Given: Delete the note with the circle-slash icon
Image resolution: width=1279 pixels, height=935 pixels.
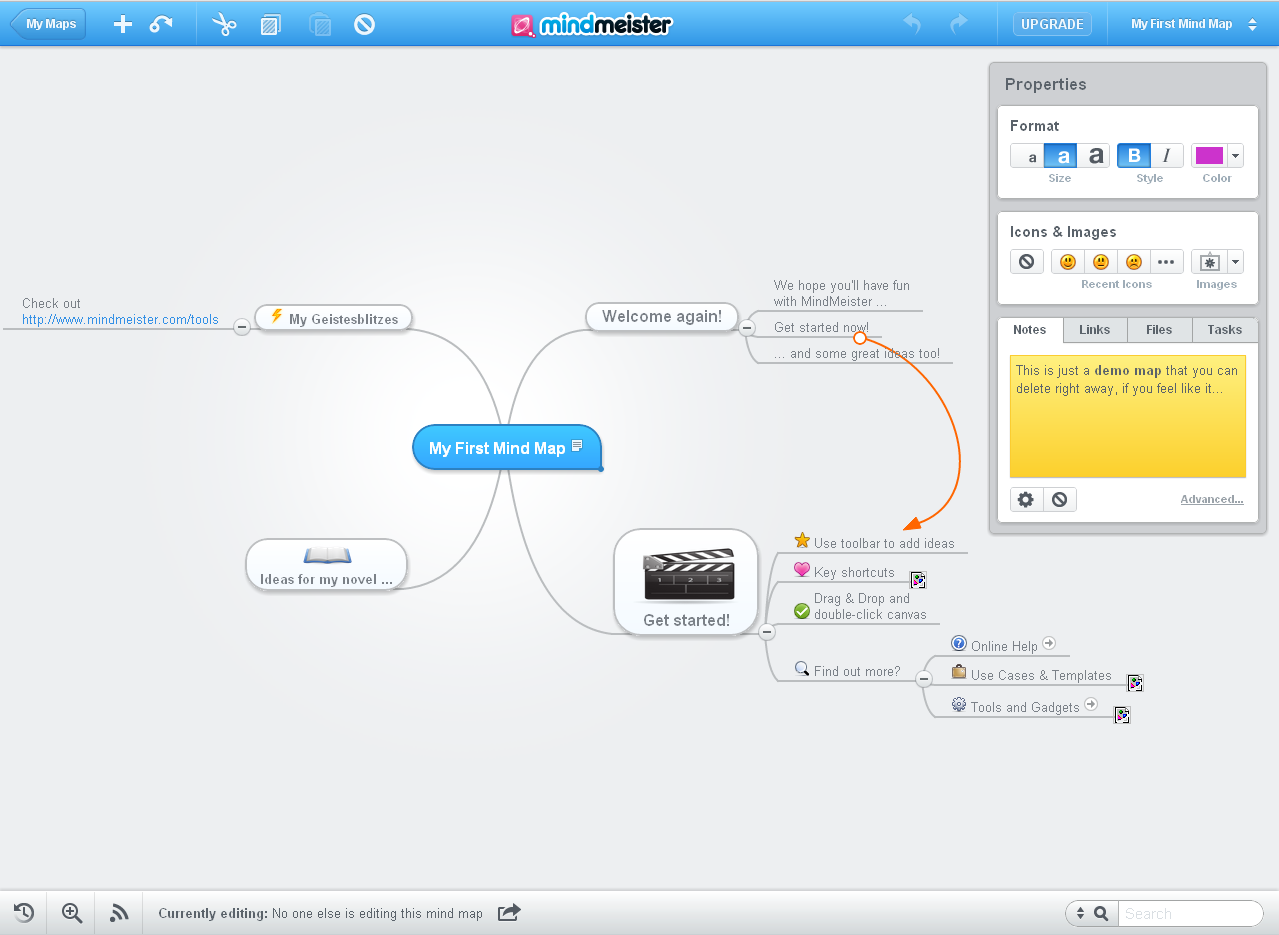Looking at the screenshot, I should point(1060,499).
